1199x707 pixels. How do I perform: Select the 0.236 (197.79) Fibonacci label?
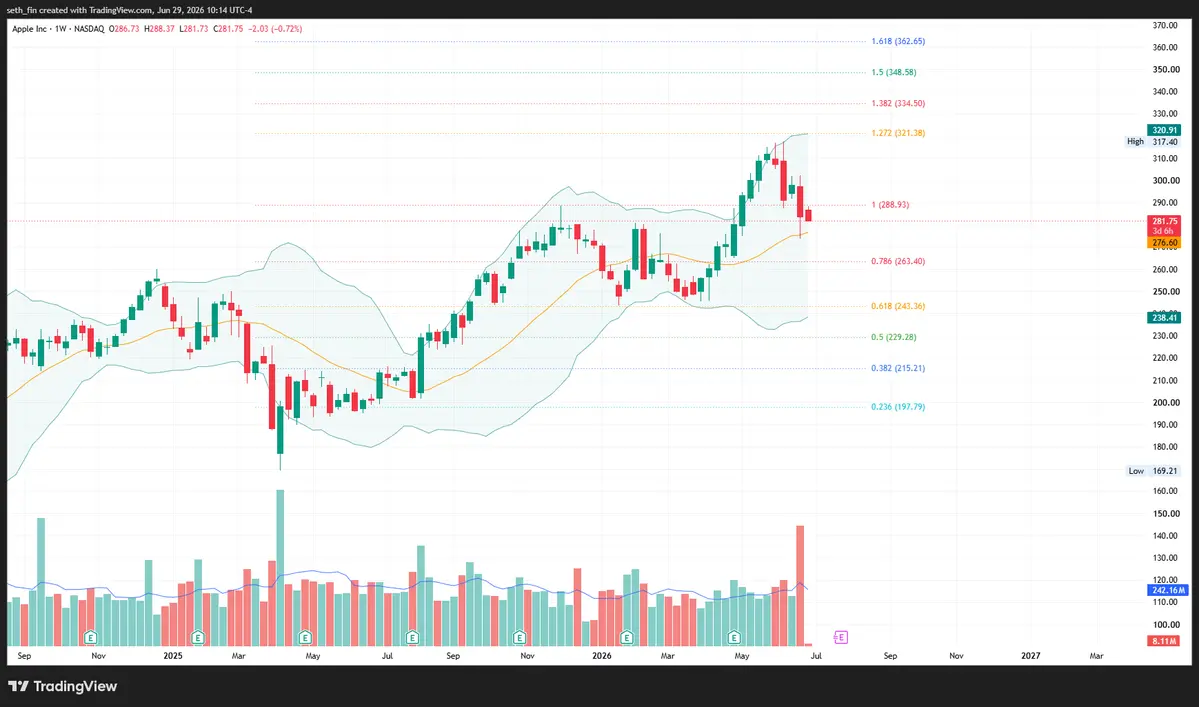tap(898, 407)
